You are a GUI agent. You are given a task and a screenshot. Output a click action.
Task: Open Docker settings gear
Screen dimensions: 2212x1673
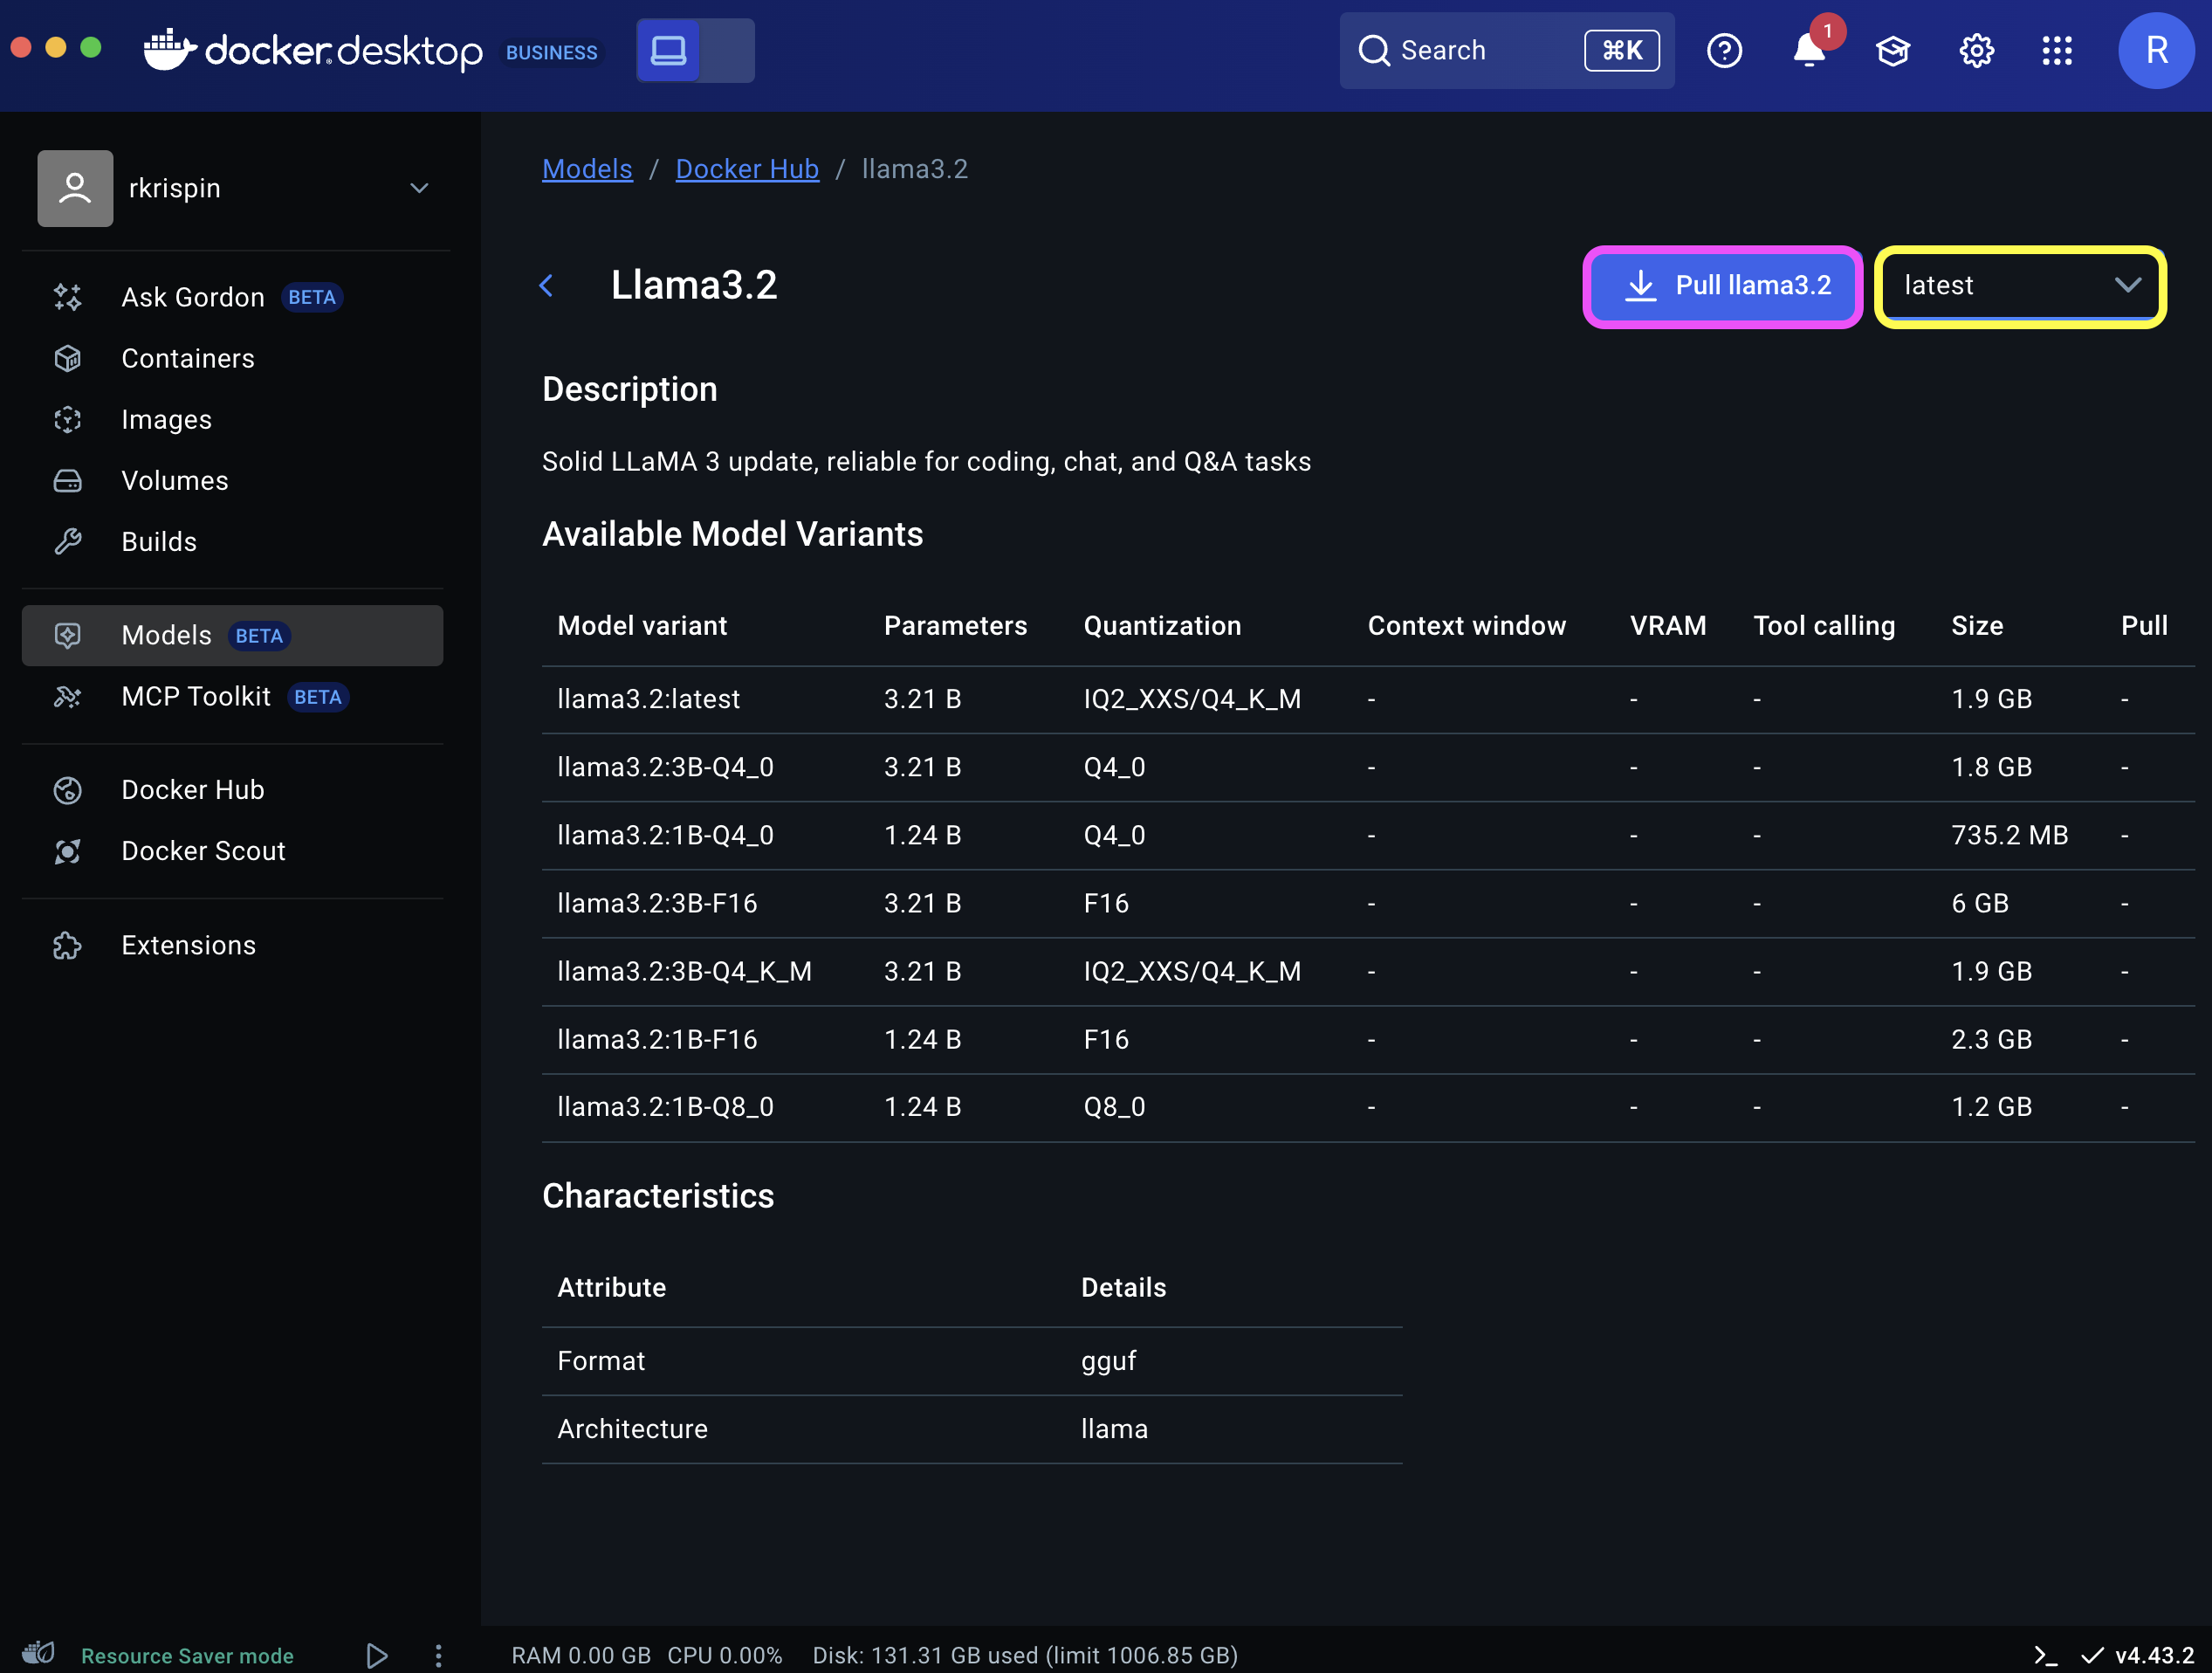[1976, 50]
